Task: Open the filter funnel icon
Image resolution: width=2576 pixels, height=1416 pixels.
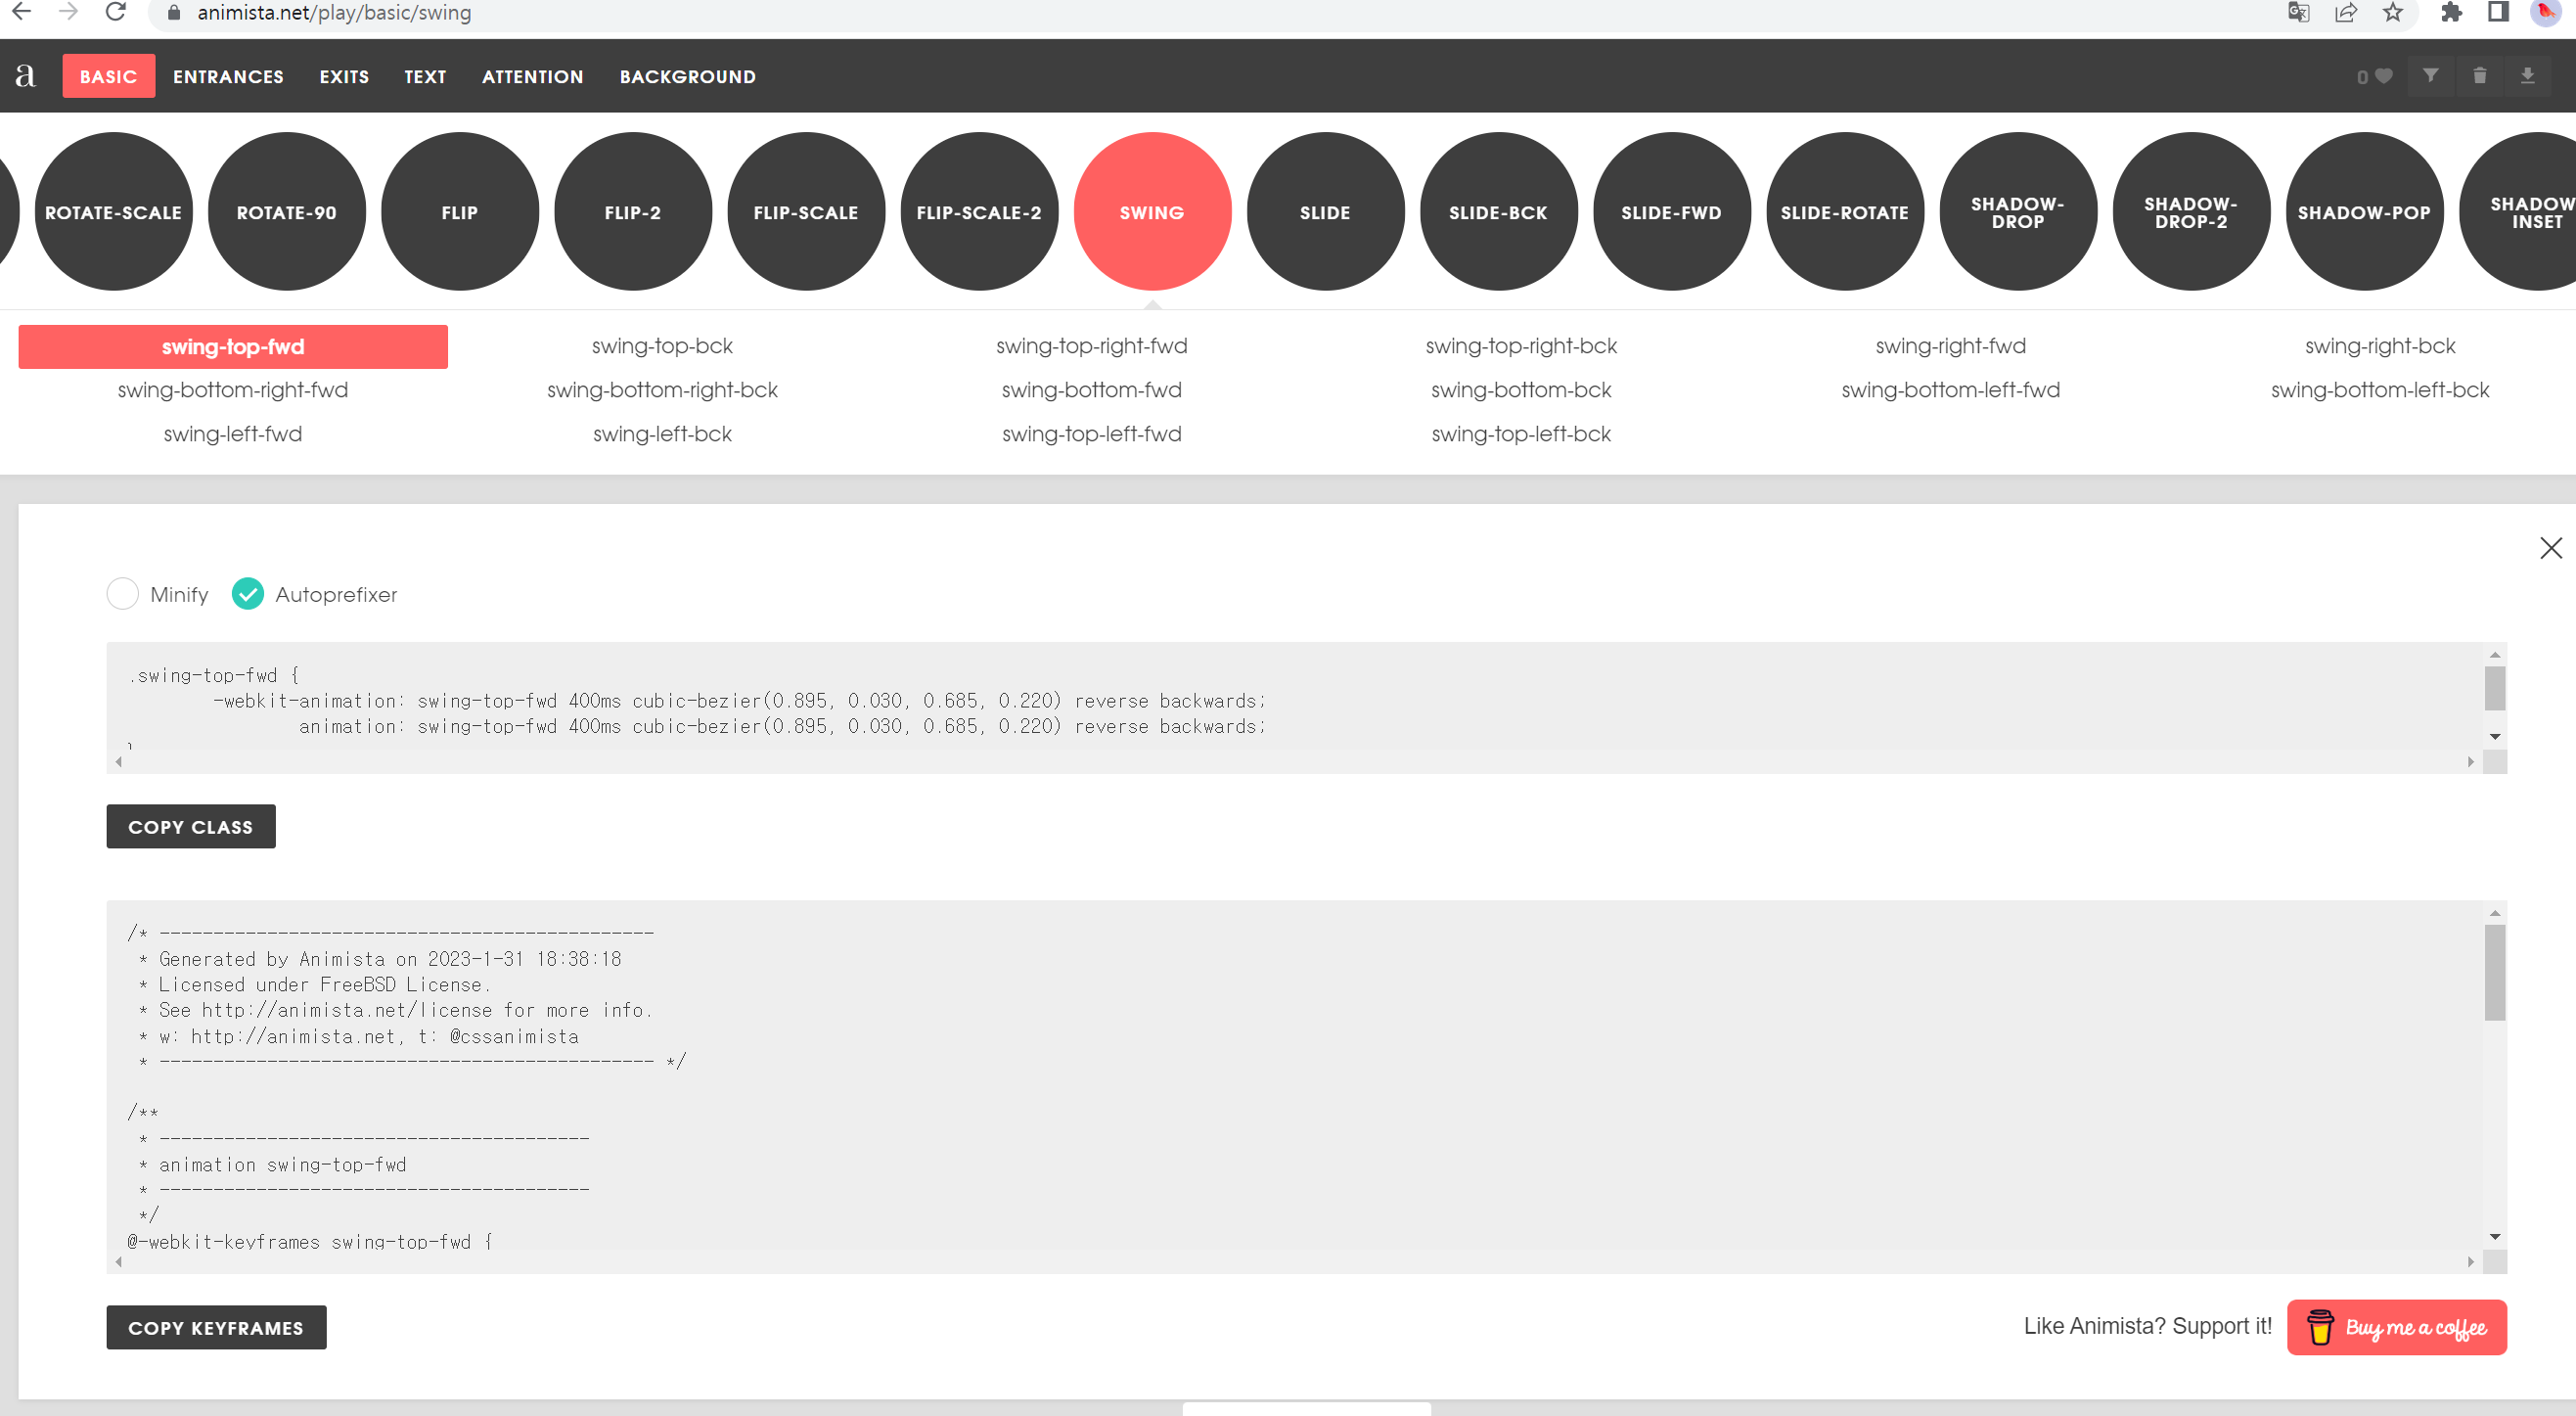Action: 2430,76
